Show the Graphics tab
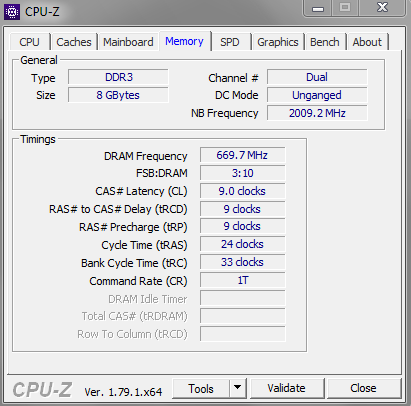The height and width of the screenshot is (406, 411). click(x=278, y=42)
